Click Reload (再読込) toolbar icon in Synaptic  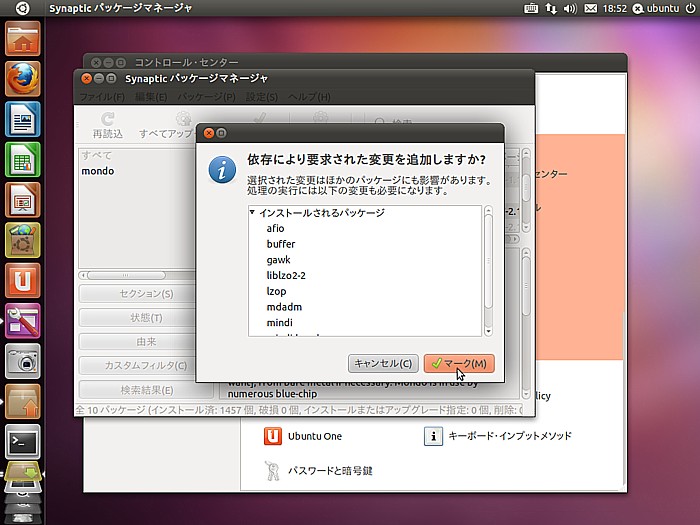[108, 125]
